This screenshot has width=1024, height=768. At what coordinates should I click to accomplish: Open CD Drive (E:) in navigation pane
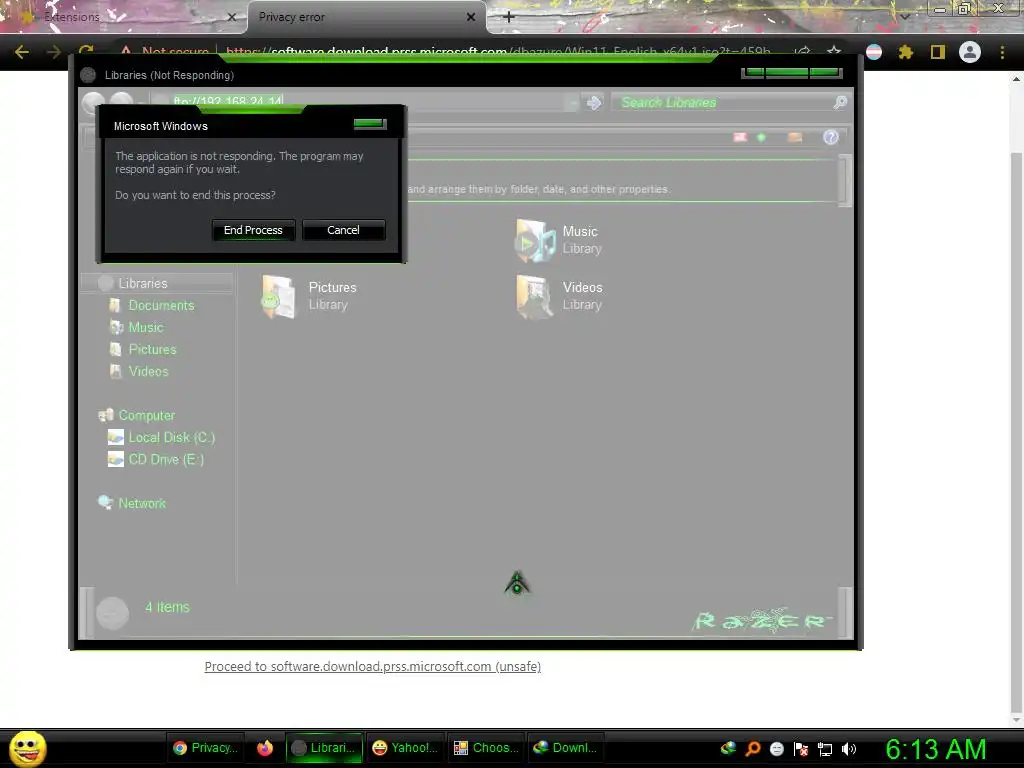click(x=166, y=459)
